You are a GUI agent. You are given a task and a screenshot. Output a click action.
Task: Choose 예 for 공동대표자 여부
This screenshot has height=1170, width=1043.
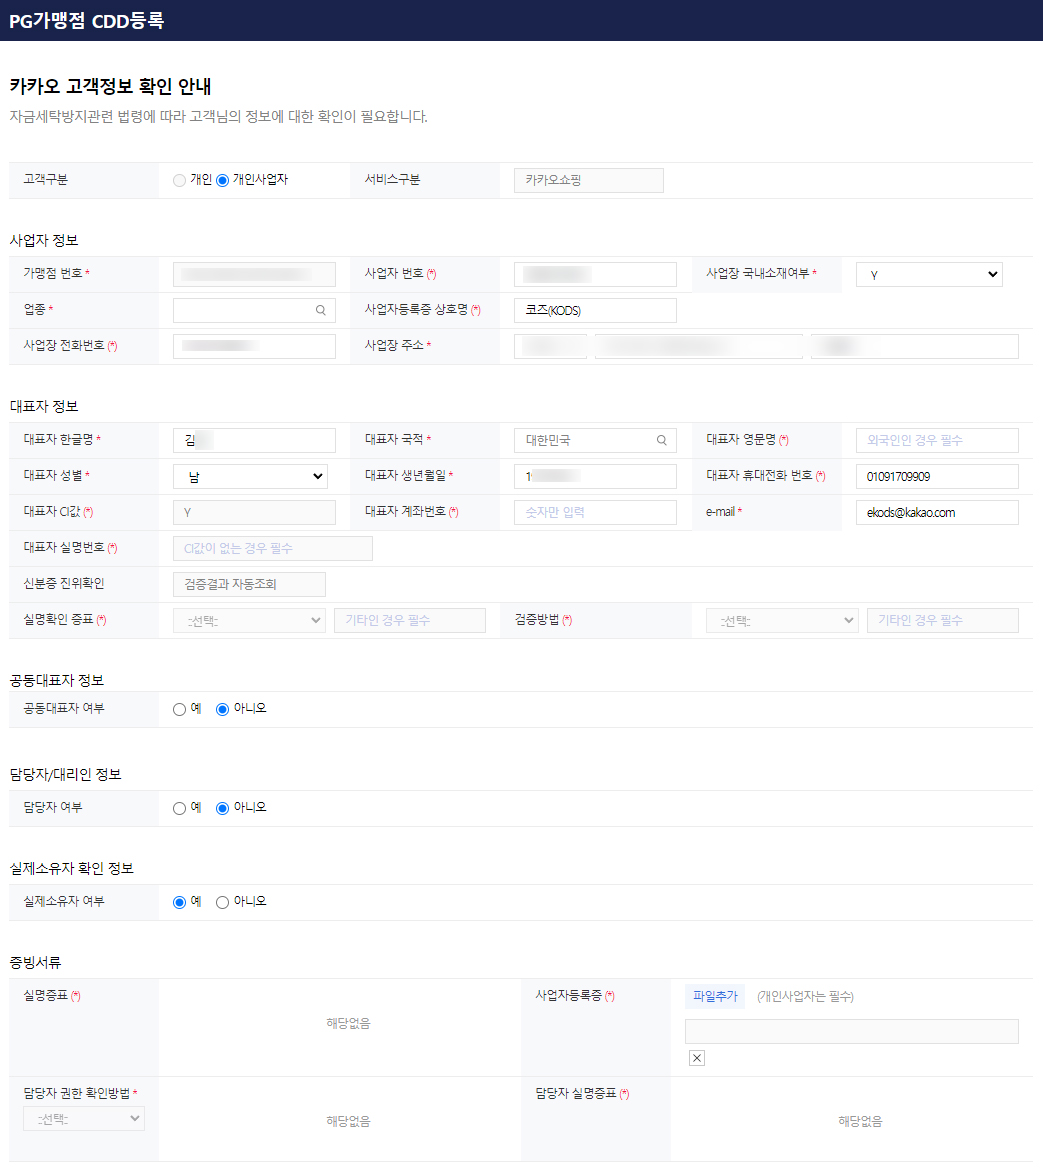click(179, 710)
